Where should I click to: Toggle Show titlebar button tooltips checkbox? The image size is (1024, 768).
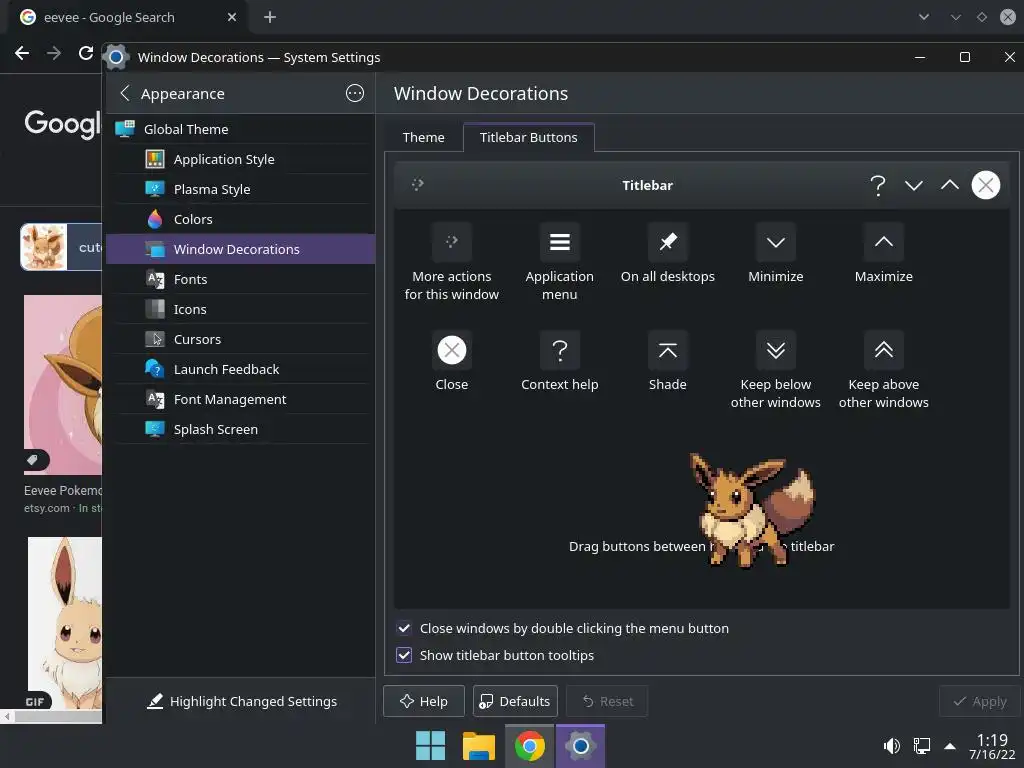coord(404,655)
